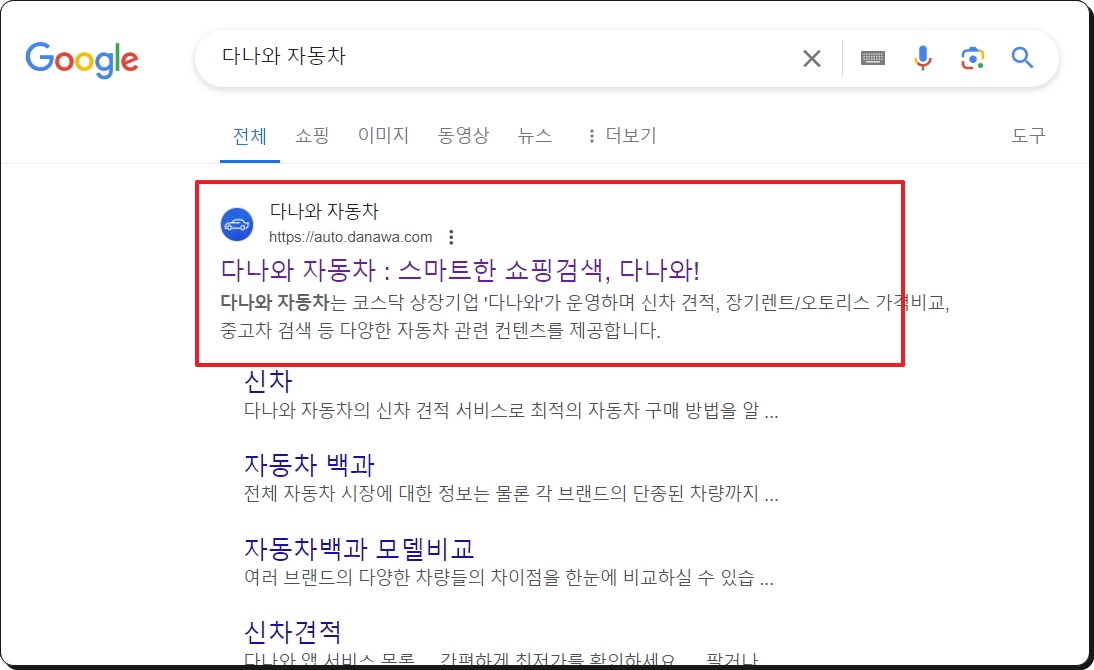Open the 자동차백과 모델비교 sitelink
Viewport: 1094px width, 670px height.
click(x=359, y=549)
